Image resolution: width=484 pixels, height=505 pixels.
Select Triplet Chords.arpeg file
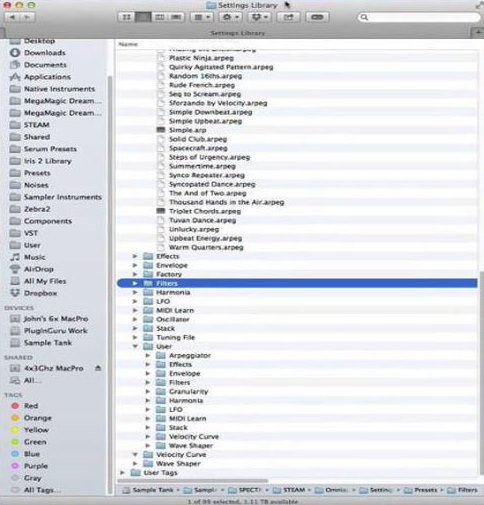(x=205, y=211)
